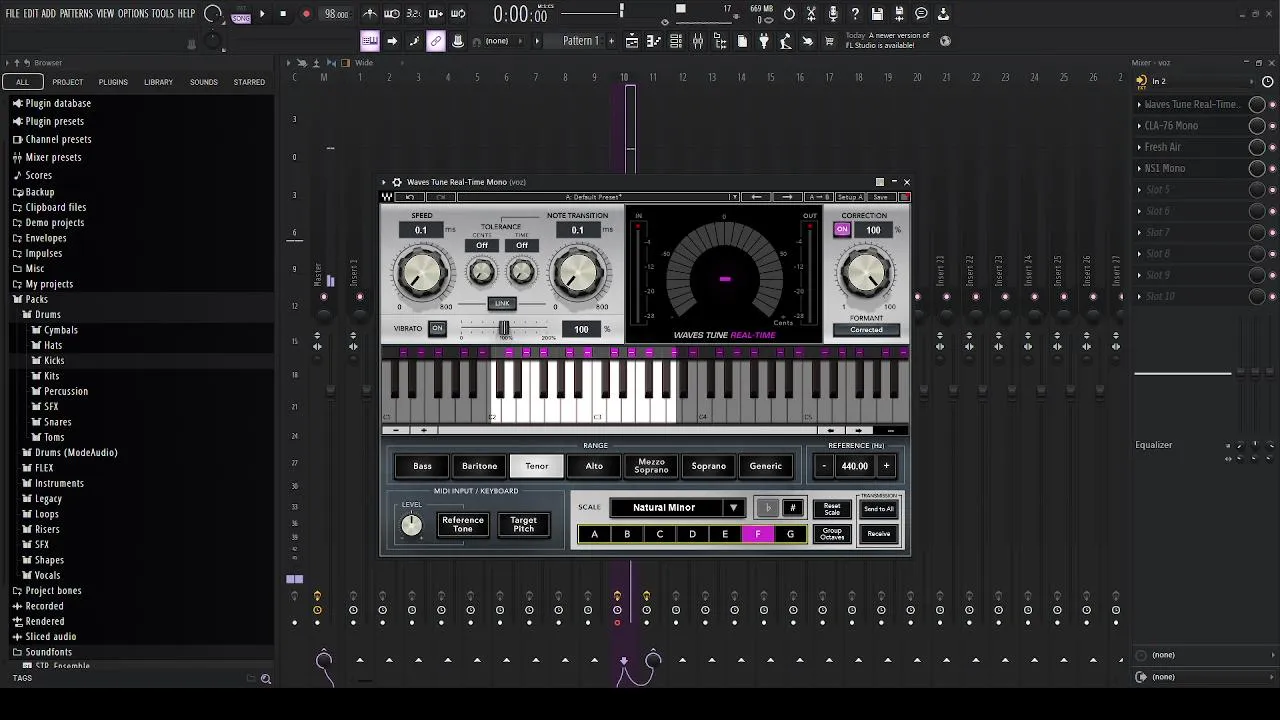Click the download content icon
The height and width of the screenshot is (720, 1280).
(943, 14)
